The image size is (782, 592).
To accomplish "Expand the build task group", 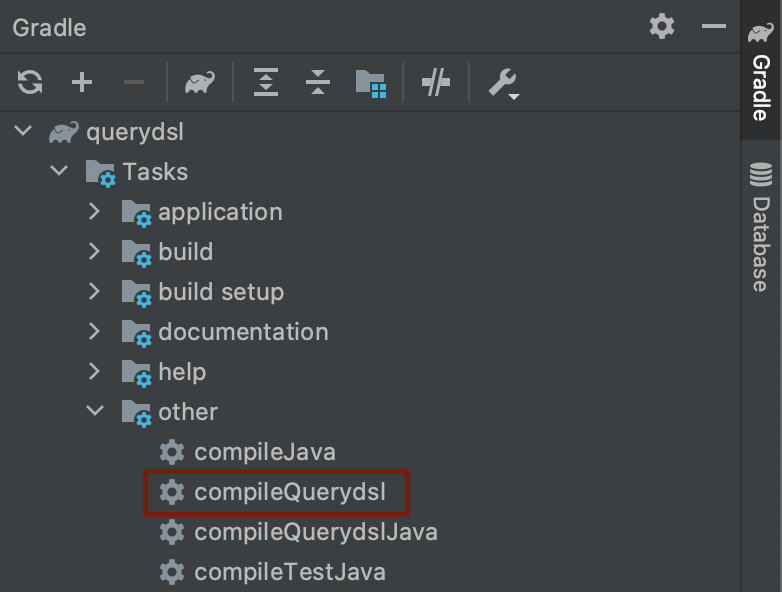I will (x=94, y=251).
